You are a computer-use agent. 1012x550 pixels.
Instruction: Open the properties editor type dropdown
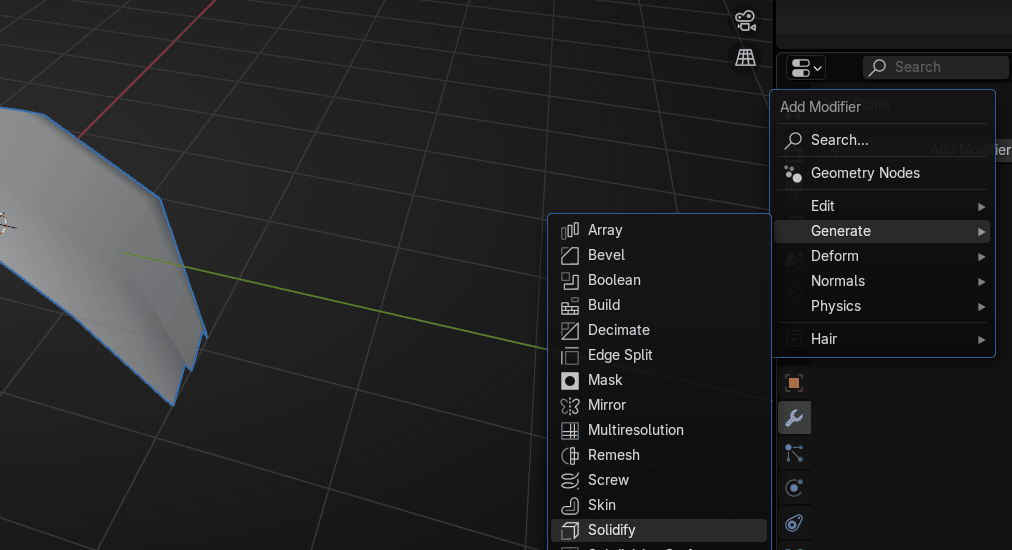805,68
